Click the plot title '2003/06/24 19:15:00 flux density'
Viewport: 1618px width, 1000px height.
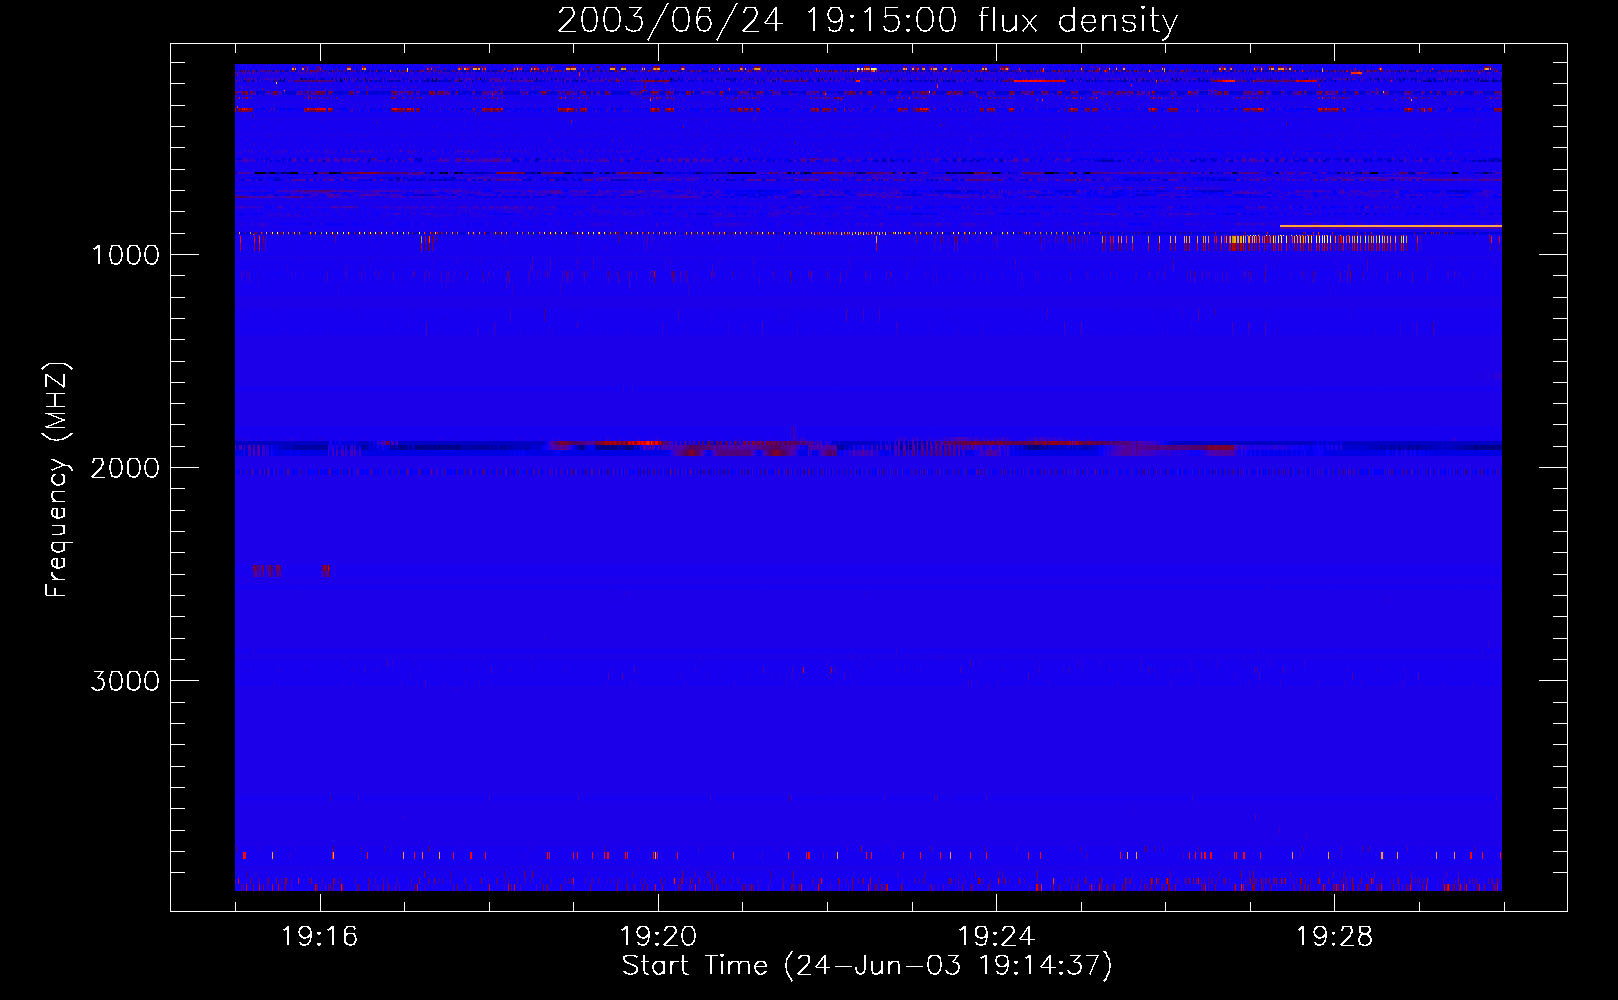867,20
